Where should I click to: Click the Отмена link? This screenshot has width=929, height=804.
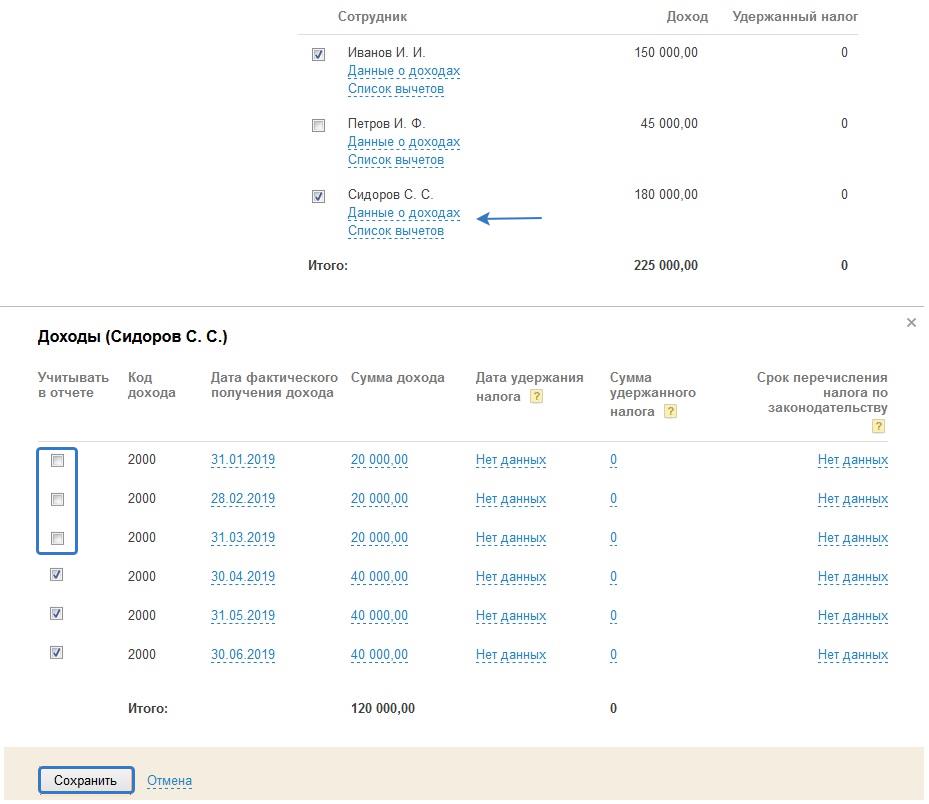click(x=169, y=781)
